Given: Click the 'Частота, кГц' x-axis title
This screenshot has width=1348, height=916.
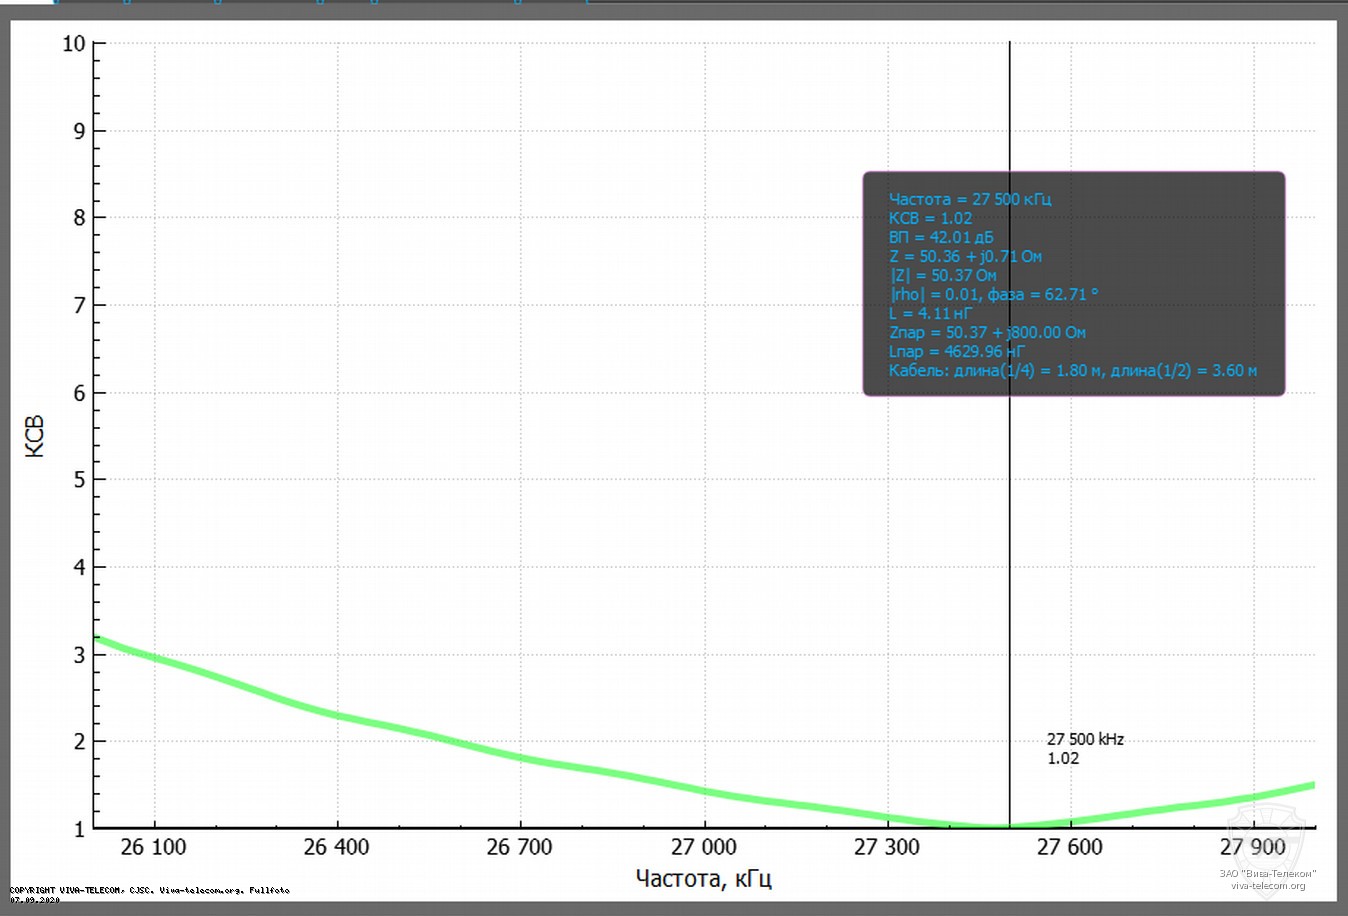Looking at the screenshot, I should coord(703,878).
